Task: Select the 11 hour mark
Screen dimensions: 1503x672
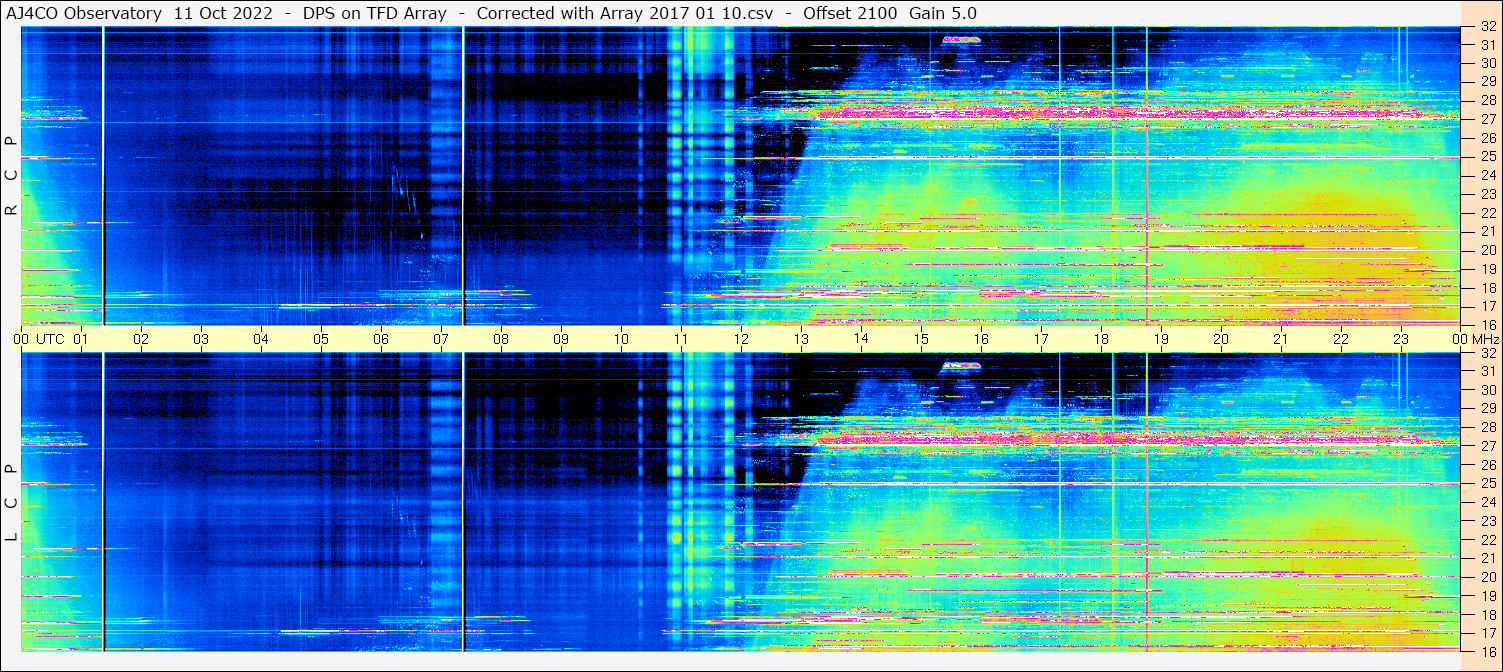Action: (681, 340)
